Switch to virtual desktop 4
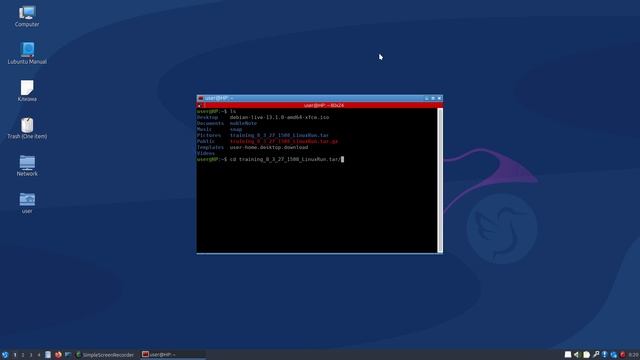Viewport: 640px width, 360px height. [x=39, y=355]
